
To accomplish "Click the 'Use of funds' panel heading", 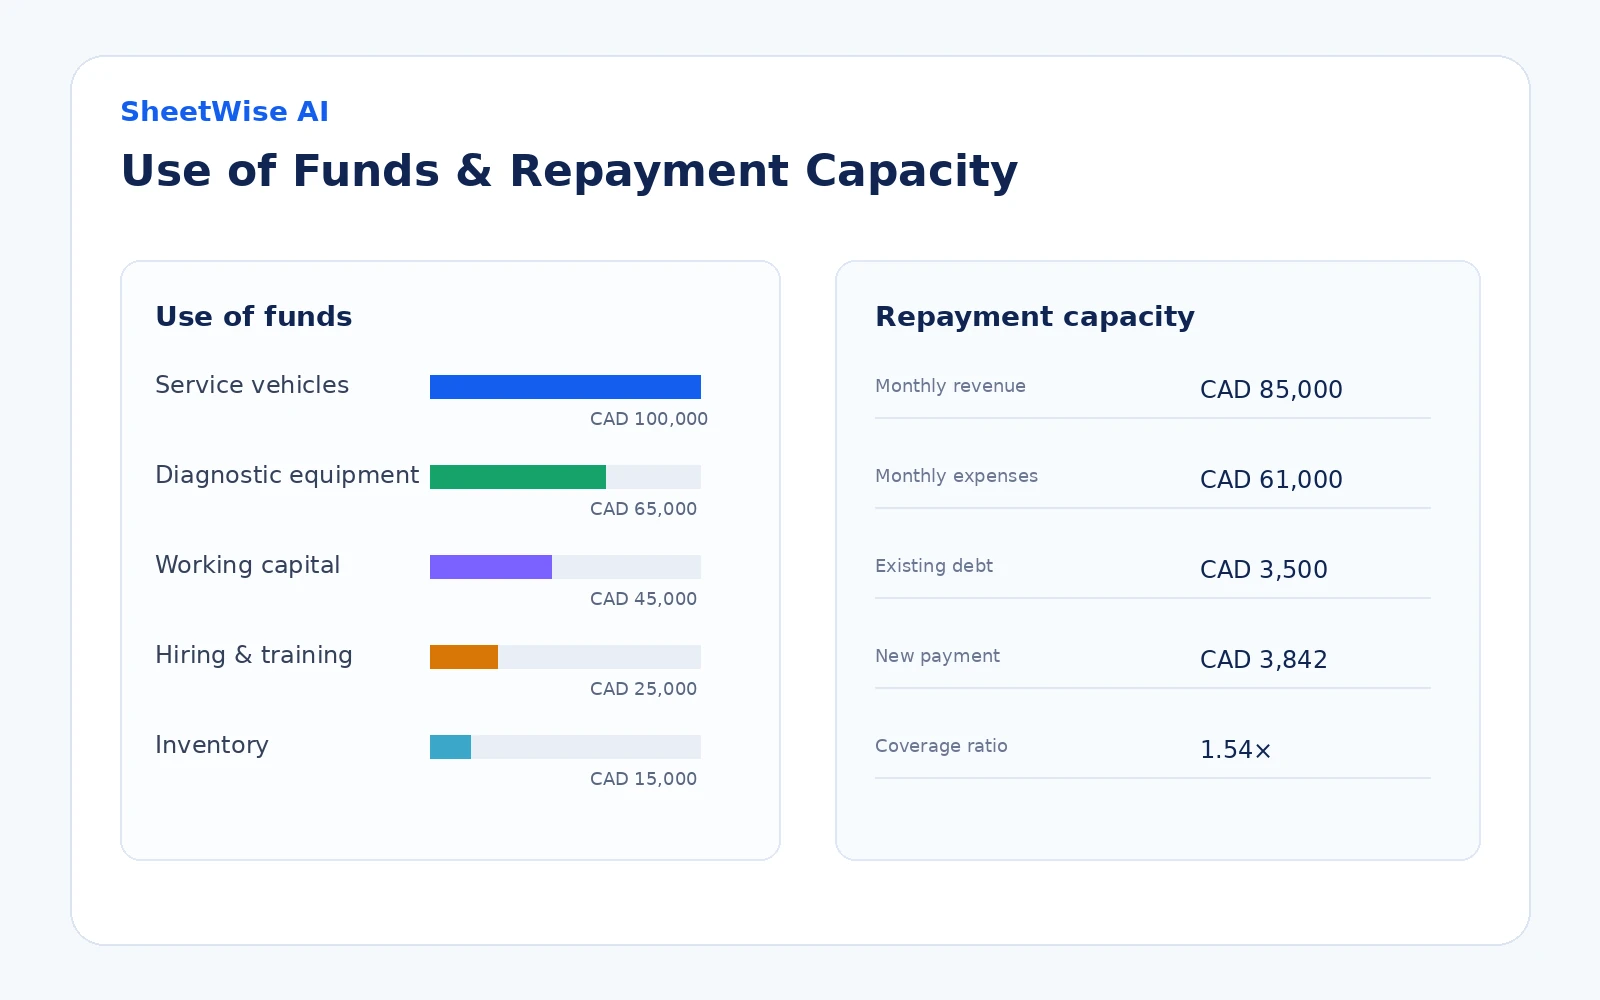I will 254,316.
